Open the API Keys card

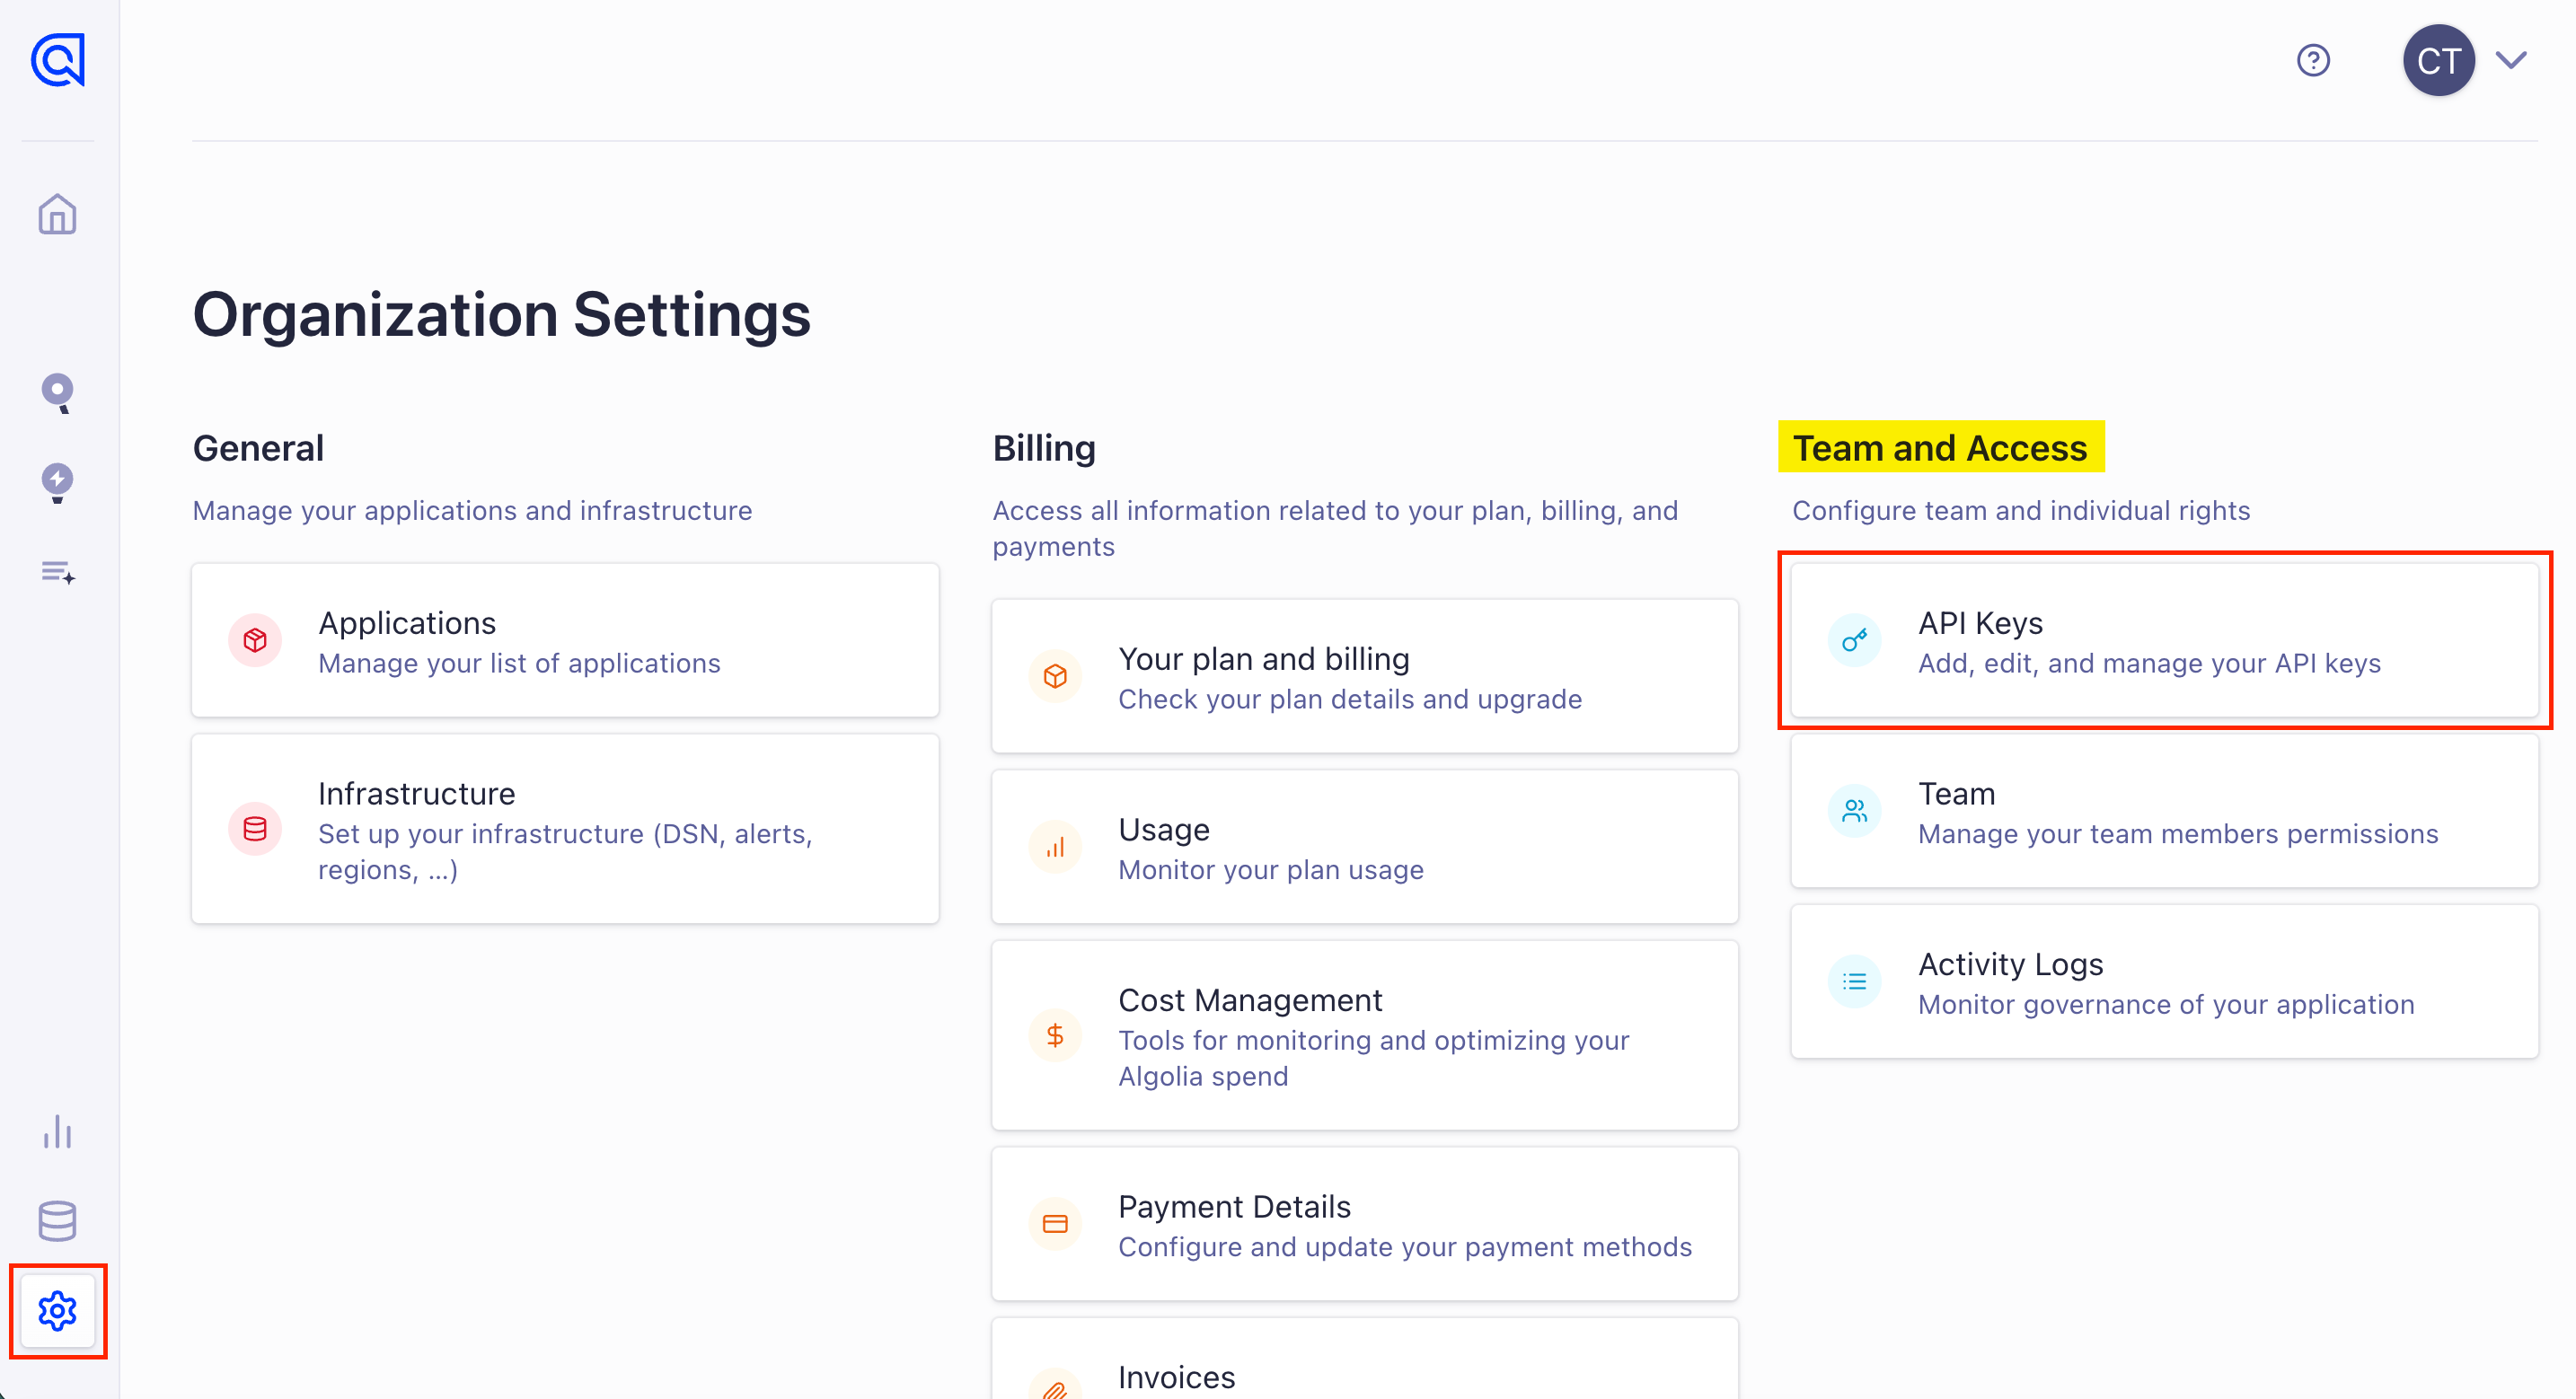pyautogui.click(x=2164, y=641)
